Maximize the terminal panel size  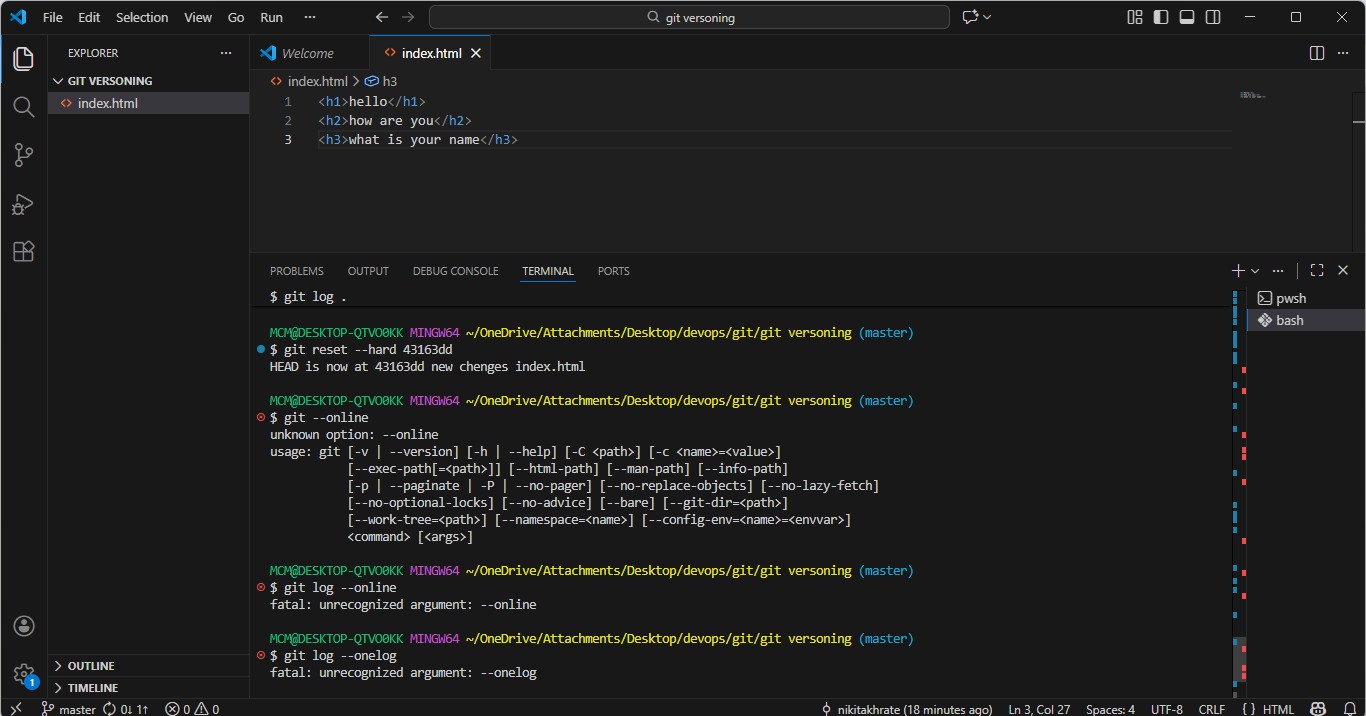[x=1317, y=270]
